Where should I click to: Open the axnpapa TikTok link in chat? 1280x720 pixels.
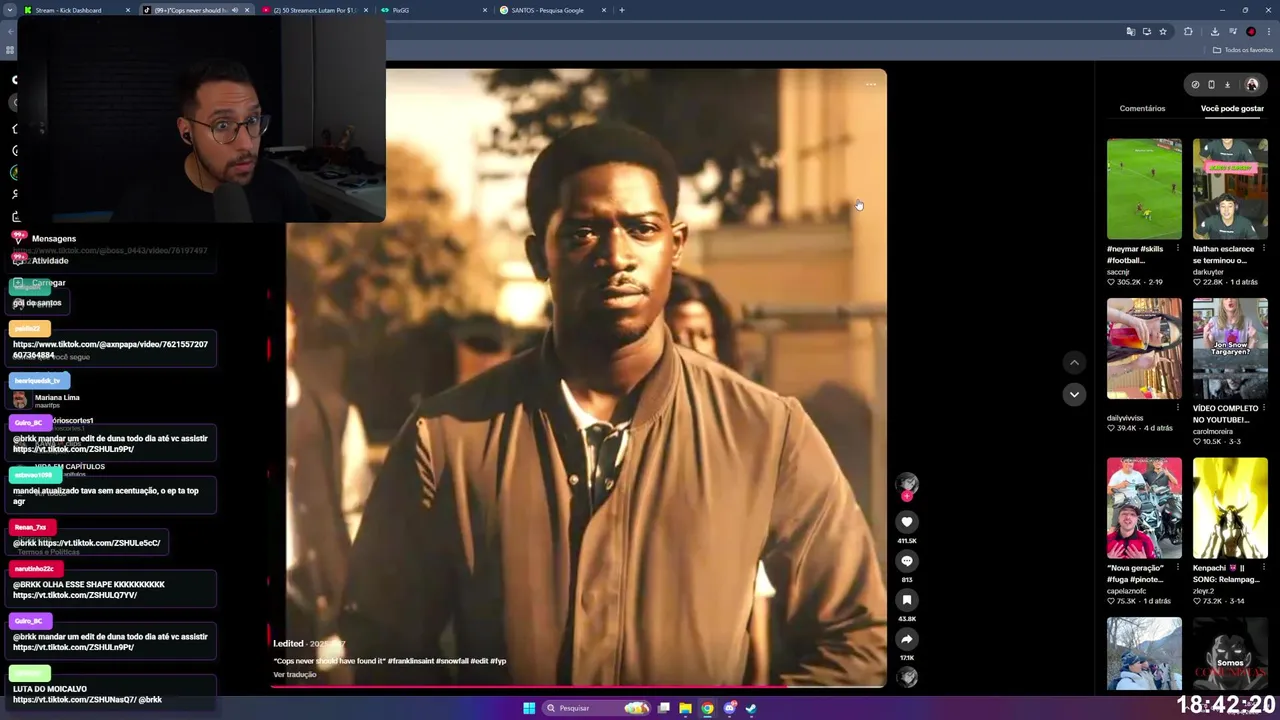click(x=110, y=349)
